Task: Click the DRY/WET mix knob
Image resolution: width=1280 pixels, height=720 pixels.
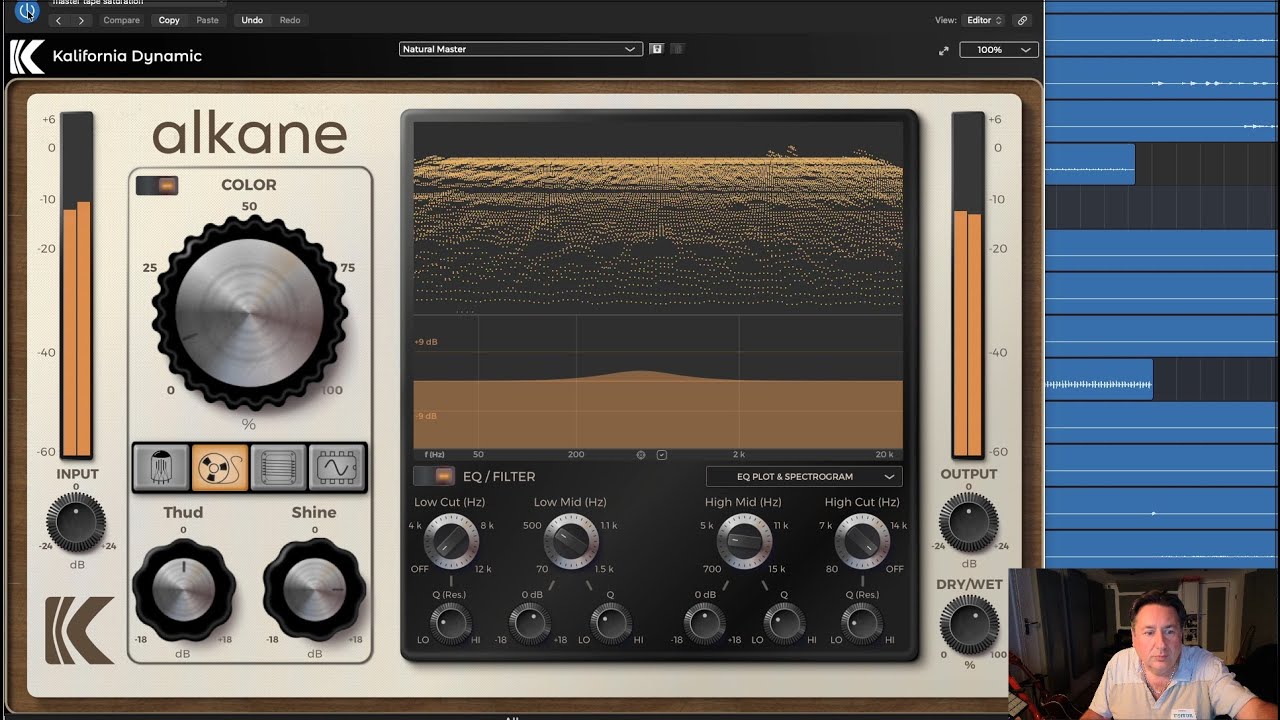Action: (x=969, y=625)
